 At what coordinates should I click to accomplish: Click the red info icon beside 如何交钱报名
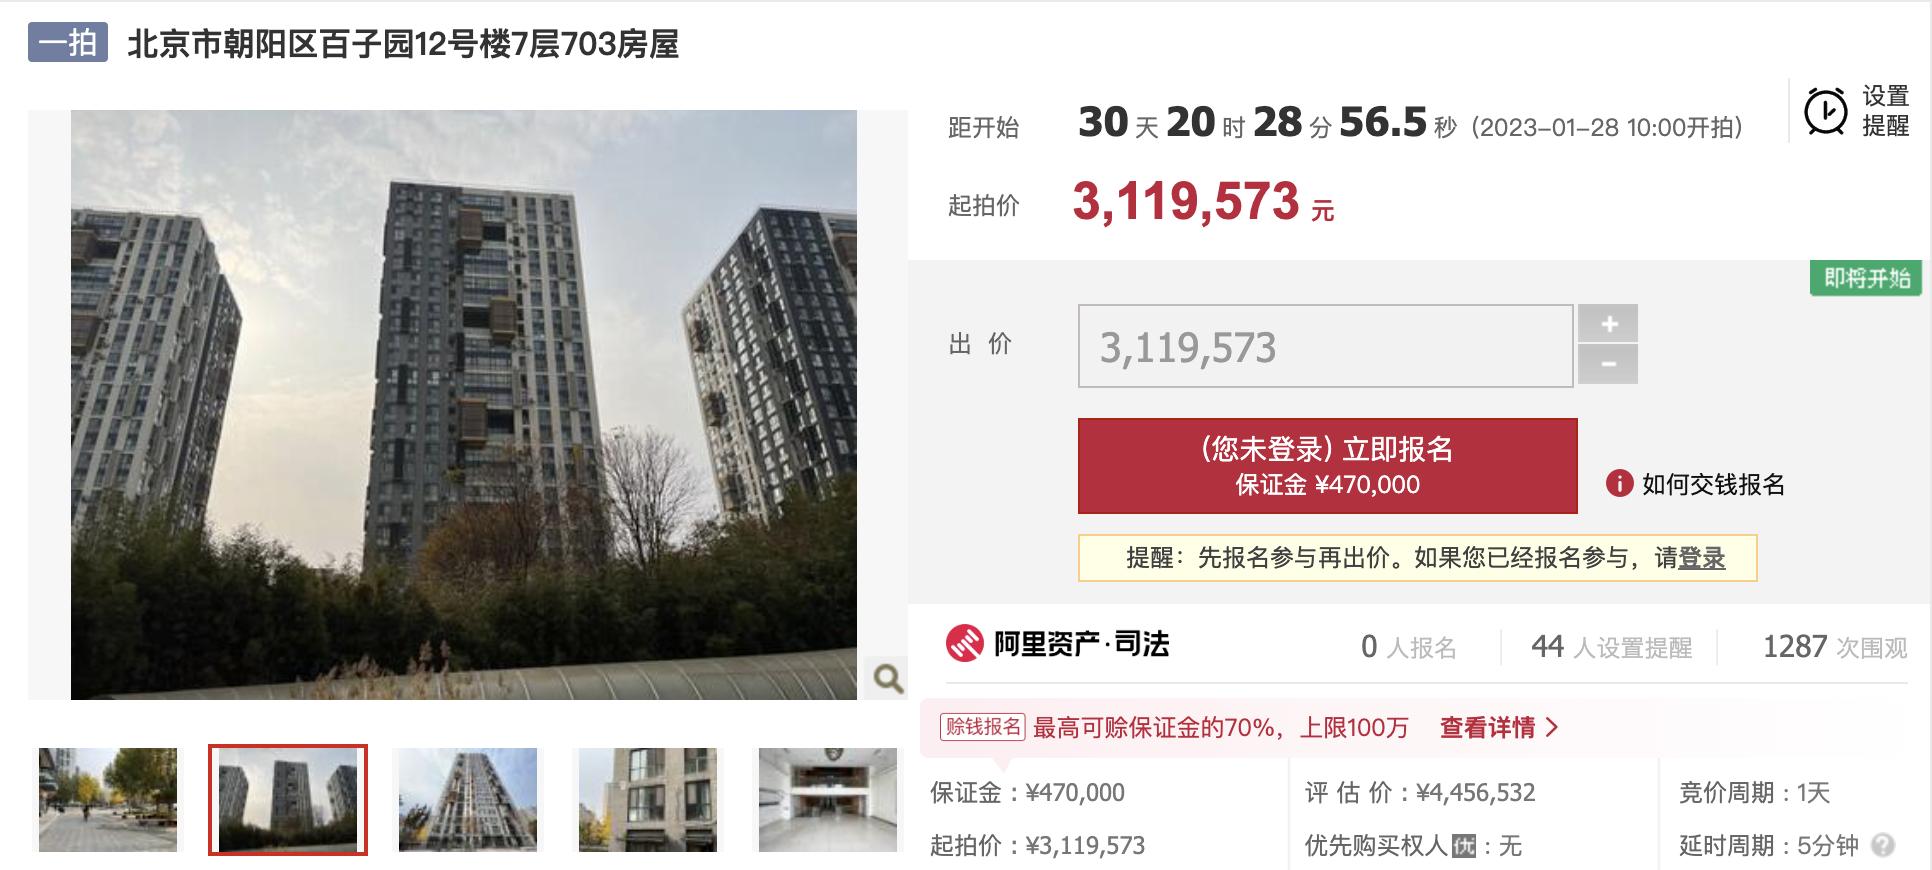[x=1619, y=484]
